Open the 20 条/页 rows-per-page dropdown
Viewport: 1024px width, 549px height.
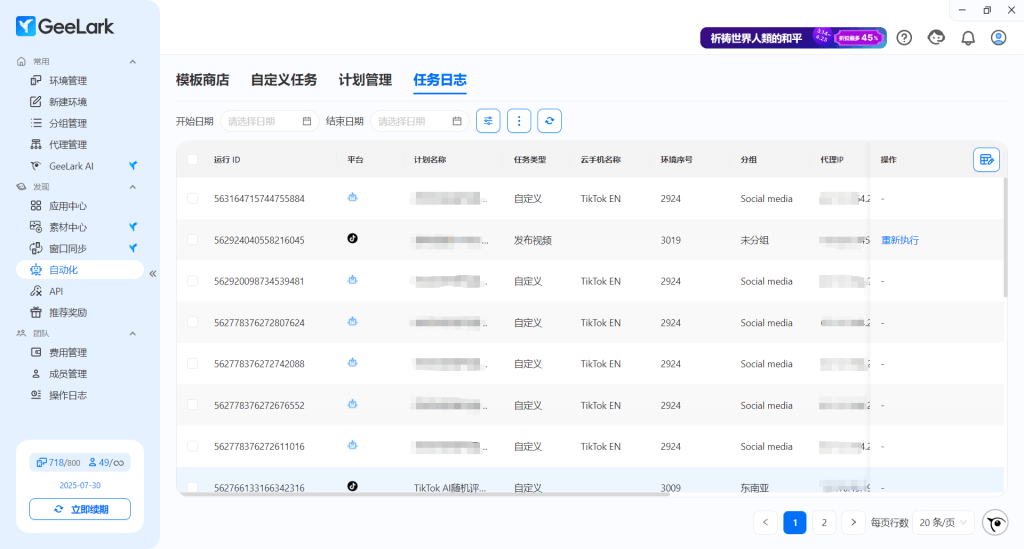[943, 522]
